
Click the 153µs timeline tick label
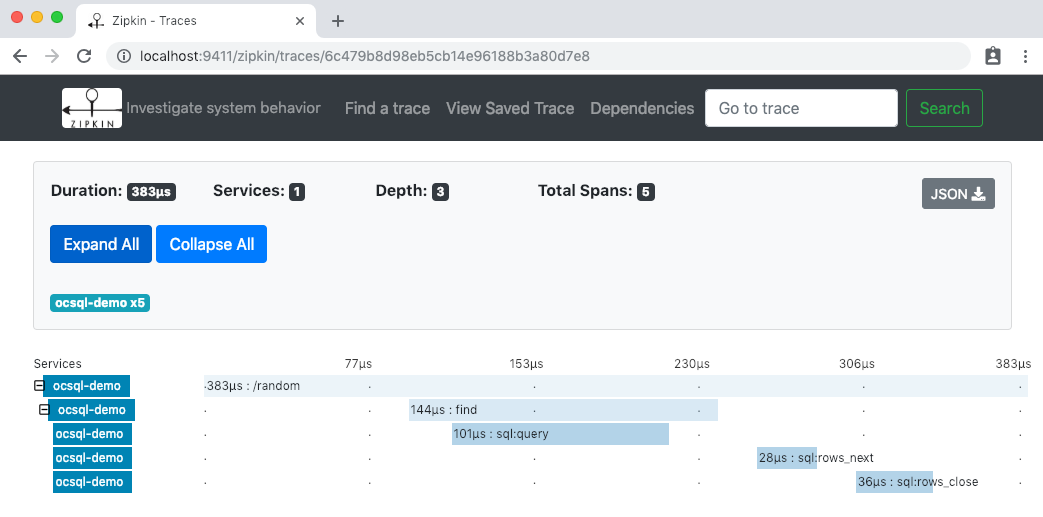point(526,364)
